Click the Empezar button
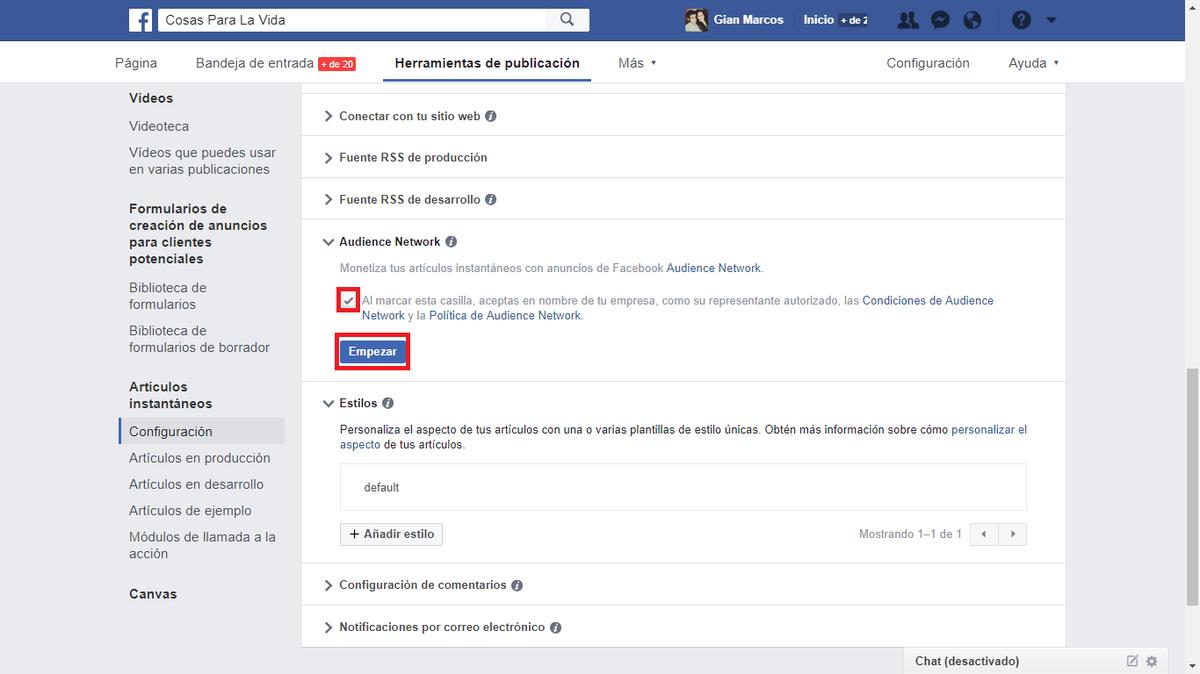Image resolution: width=1200 pixels, height=674 pixels. tap(372, 351)
